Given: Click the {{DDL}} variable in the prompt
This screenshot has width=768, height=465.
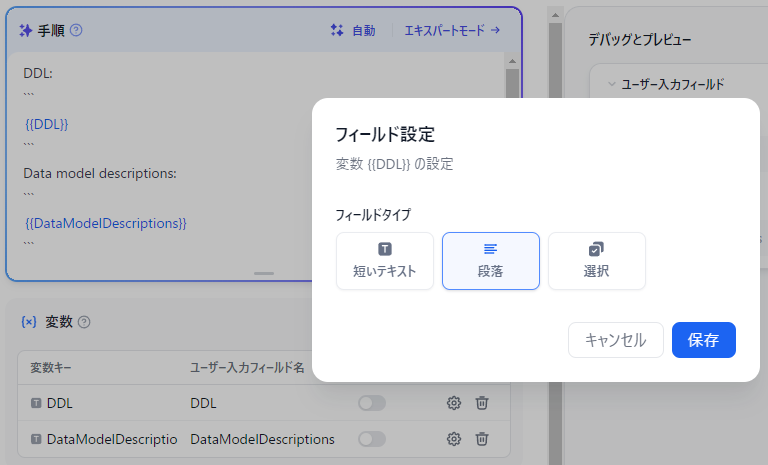Looking at the screenshot, I should (47, 124).
